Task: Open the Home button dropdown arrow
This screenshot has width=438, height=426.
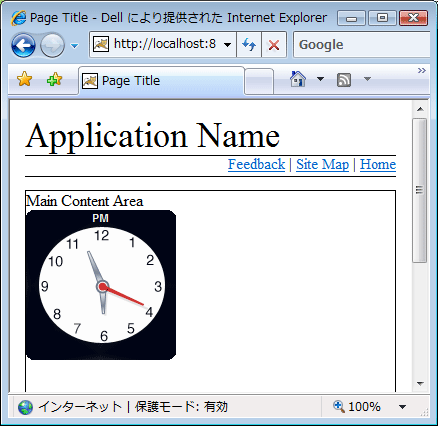Action: tap(320, 79)
